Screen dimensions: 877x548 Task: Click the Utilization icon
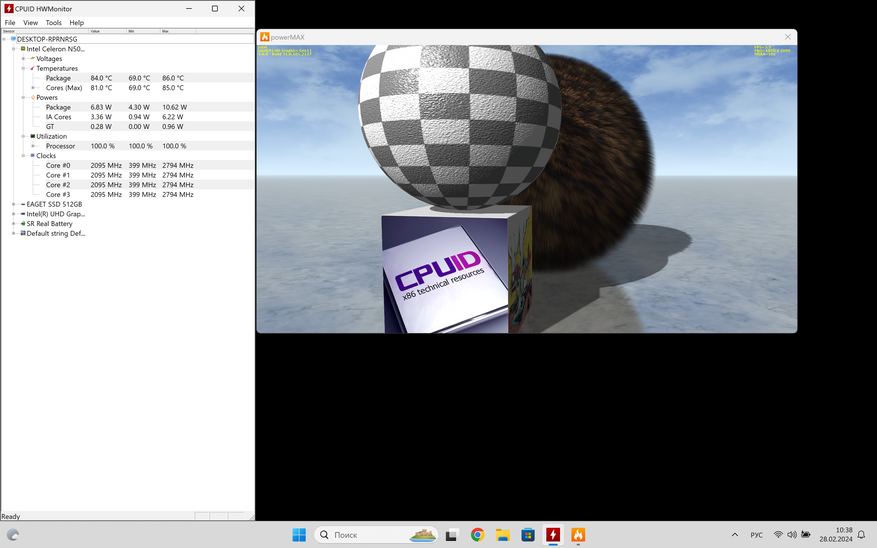click(32, 136)
